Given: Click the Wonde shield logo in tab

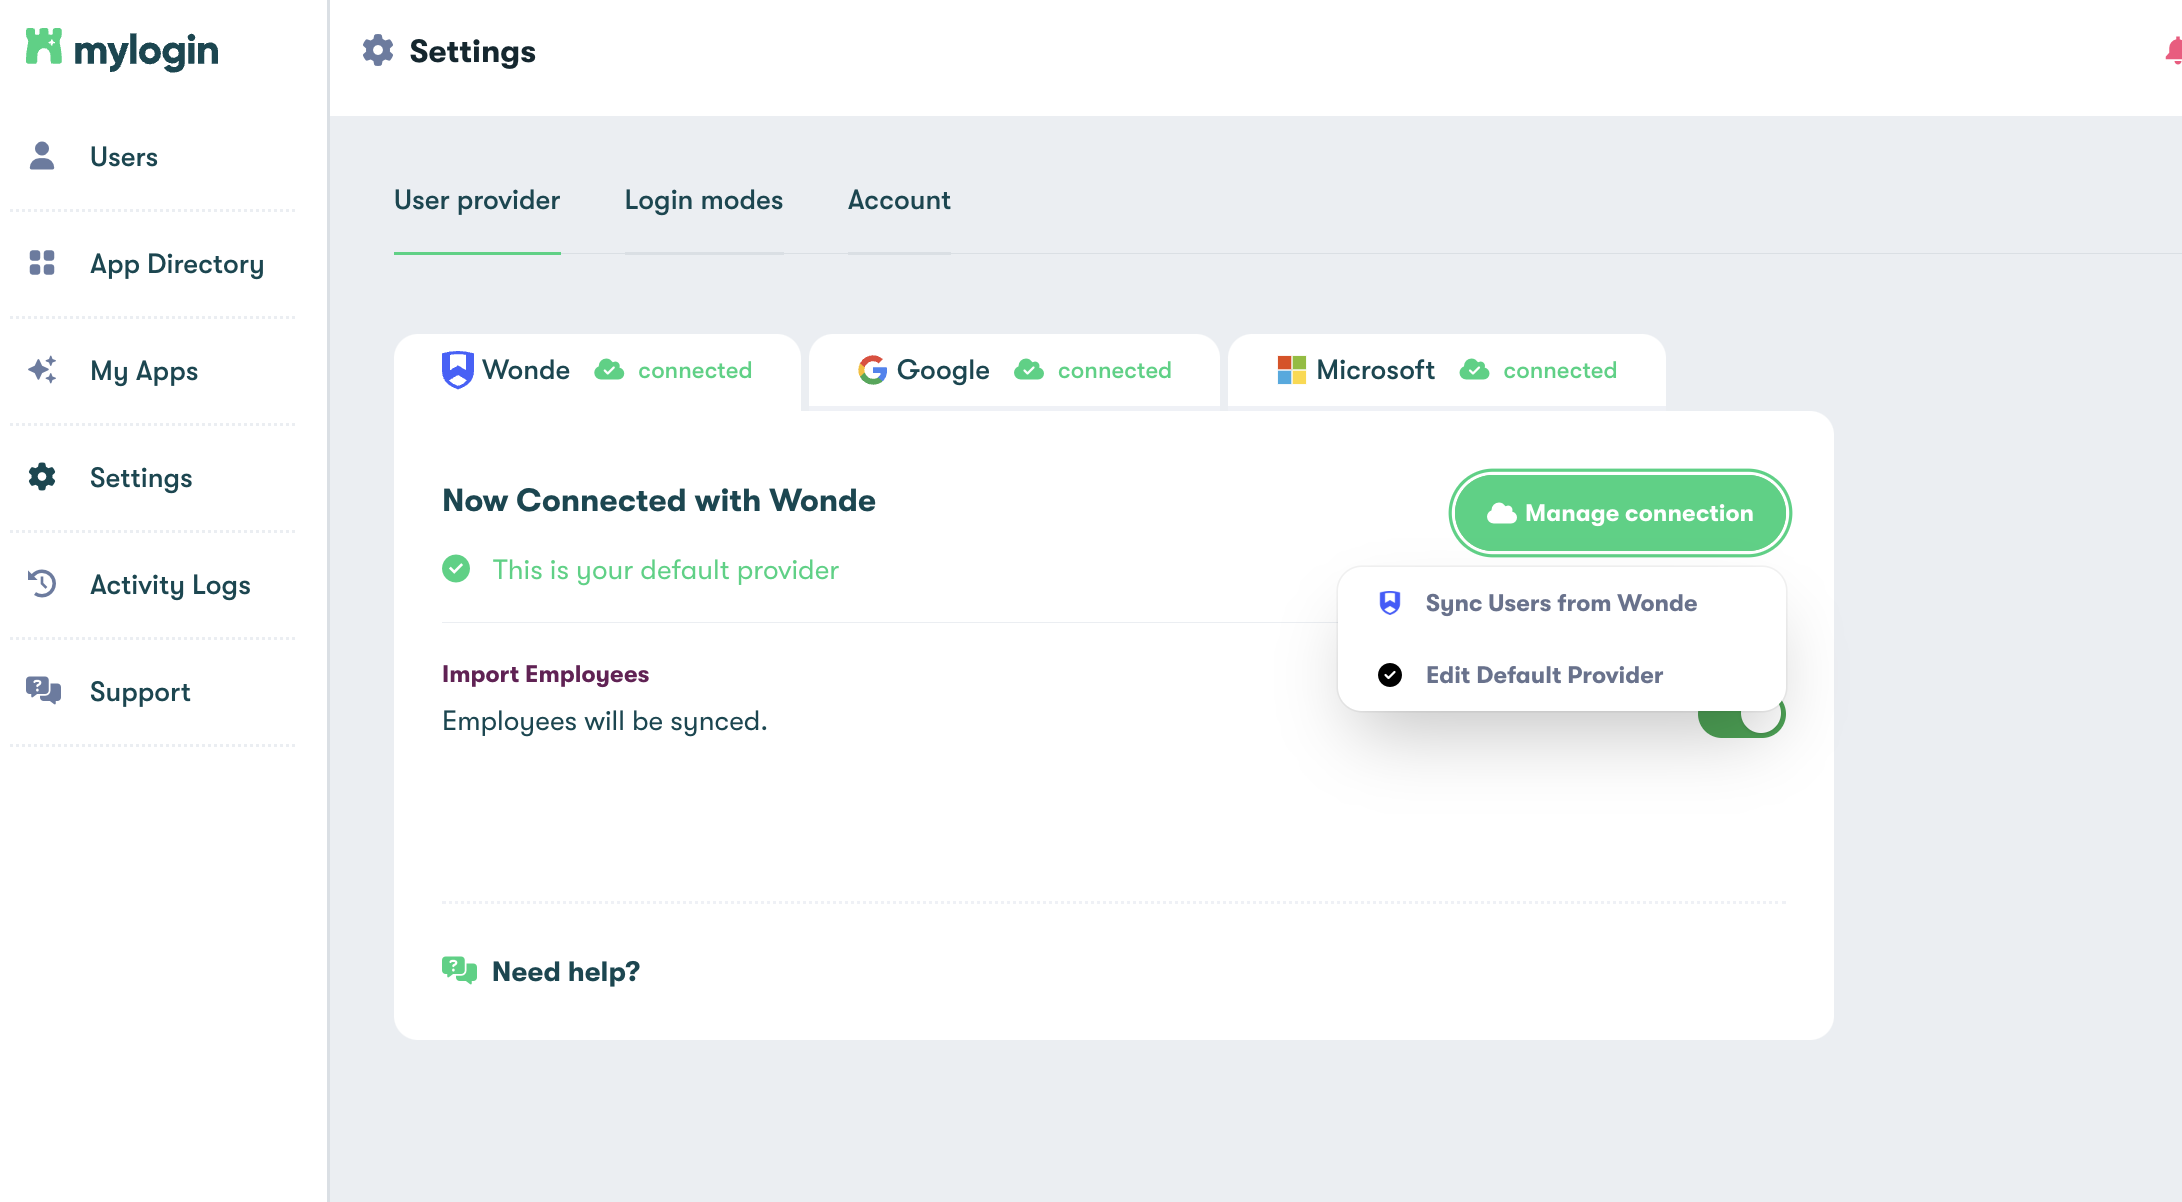Looking at the screenshot, I should tap(458, 370).
